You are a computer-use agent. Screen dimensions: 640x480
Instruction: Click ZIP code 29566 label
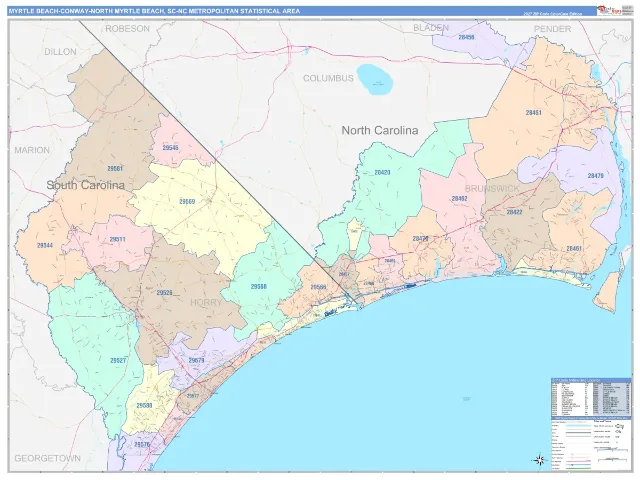(318, 287)
